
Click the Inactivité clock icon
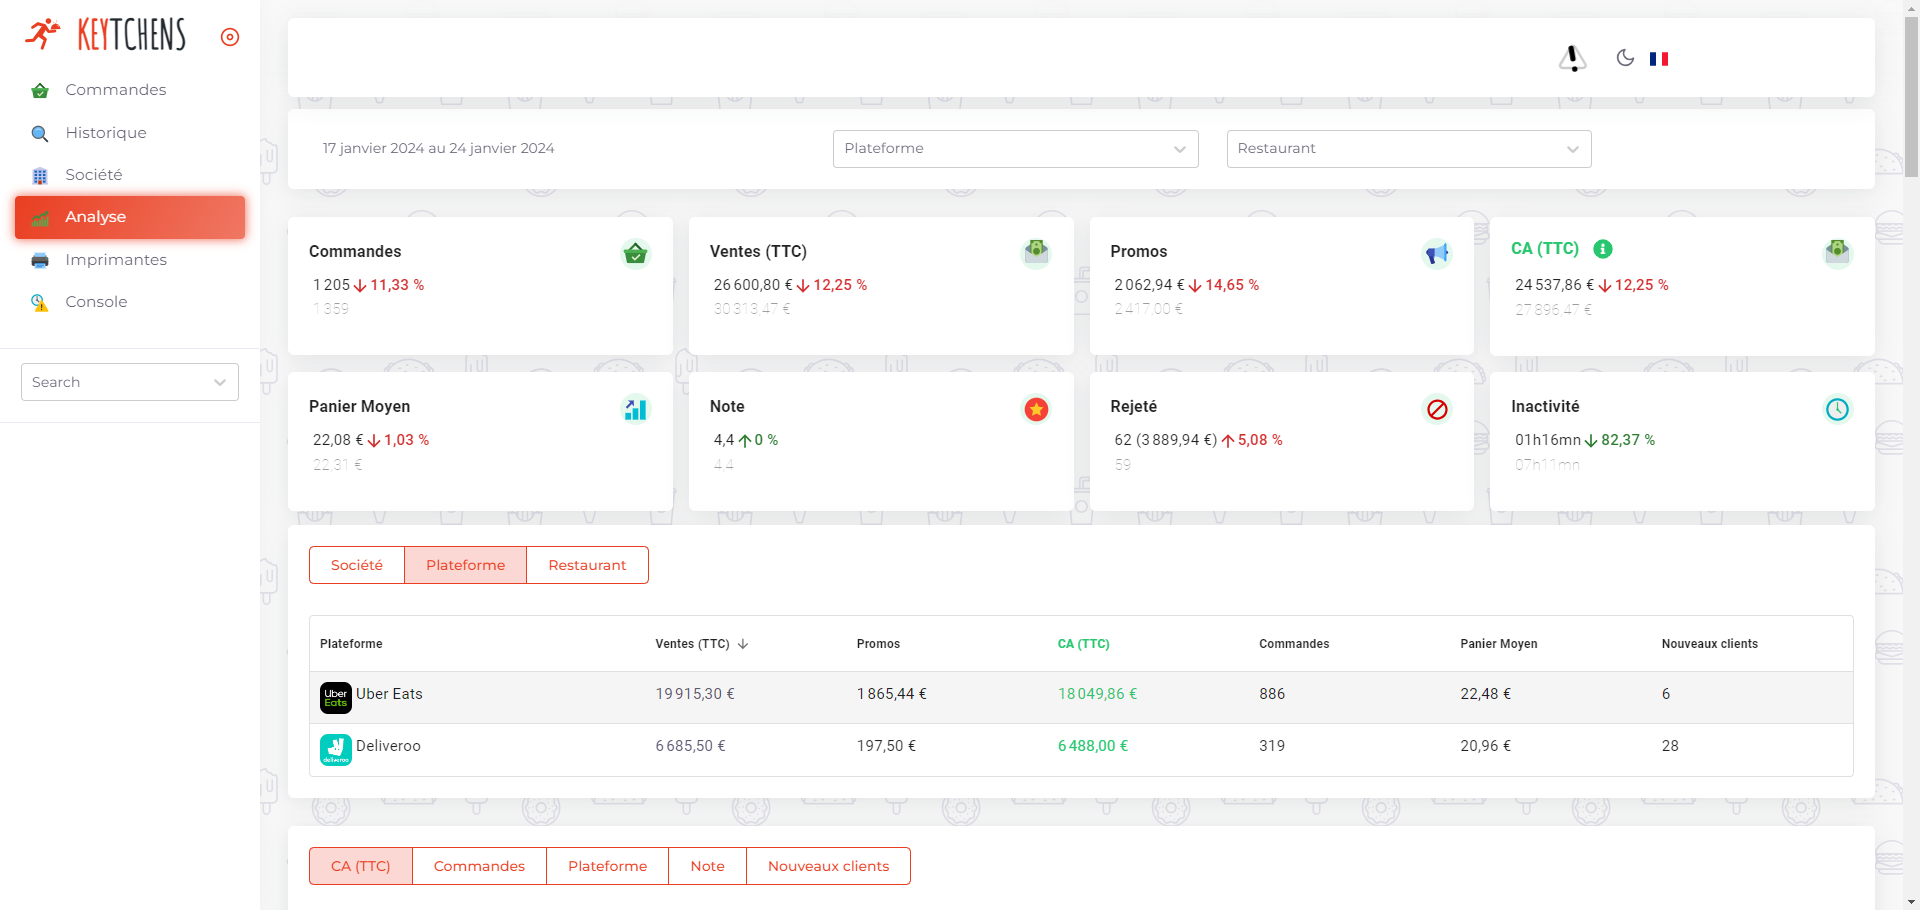click(x=1837, y=409)
